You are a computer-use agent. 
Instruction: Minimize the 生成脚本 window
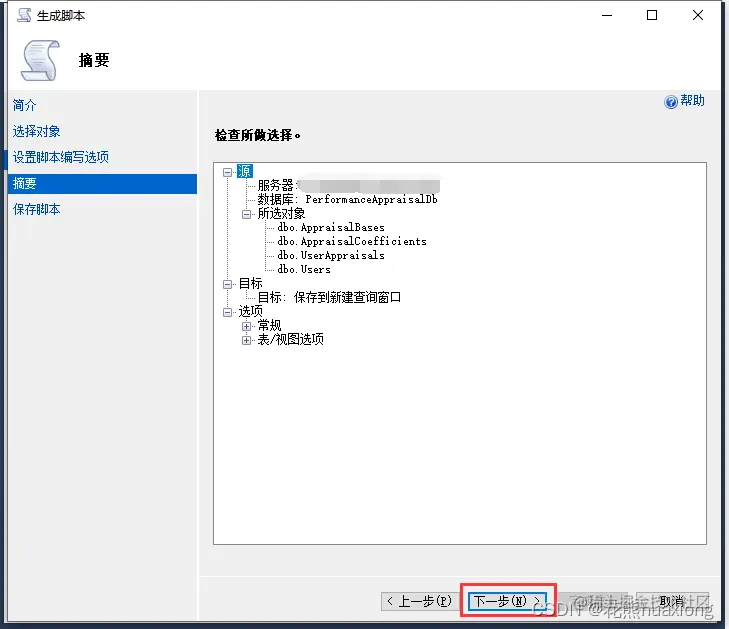pyautogui.click(x=607, y=15)
